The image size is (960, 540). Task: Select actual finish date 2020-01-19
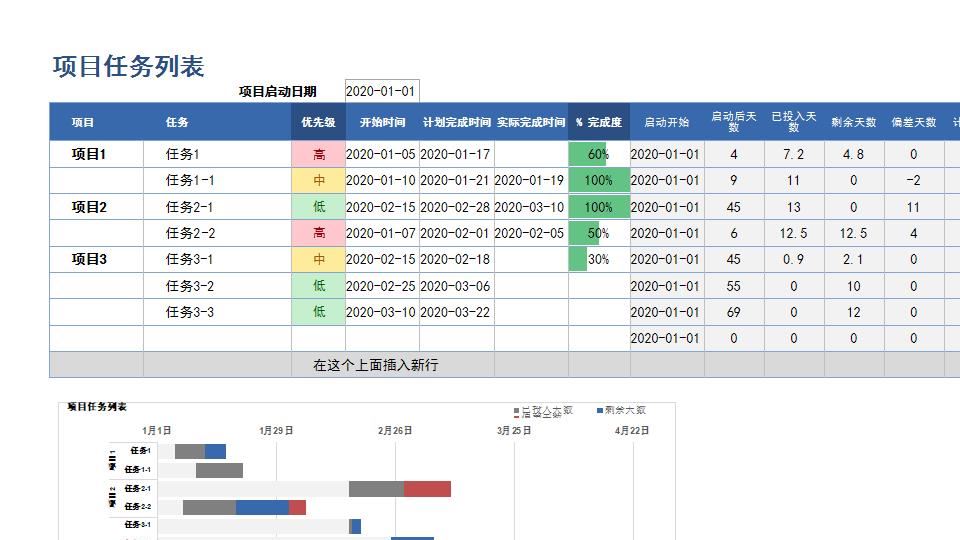click(531, 181)
